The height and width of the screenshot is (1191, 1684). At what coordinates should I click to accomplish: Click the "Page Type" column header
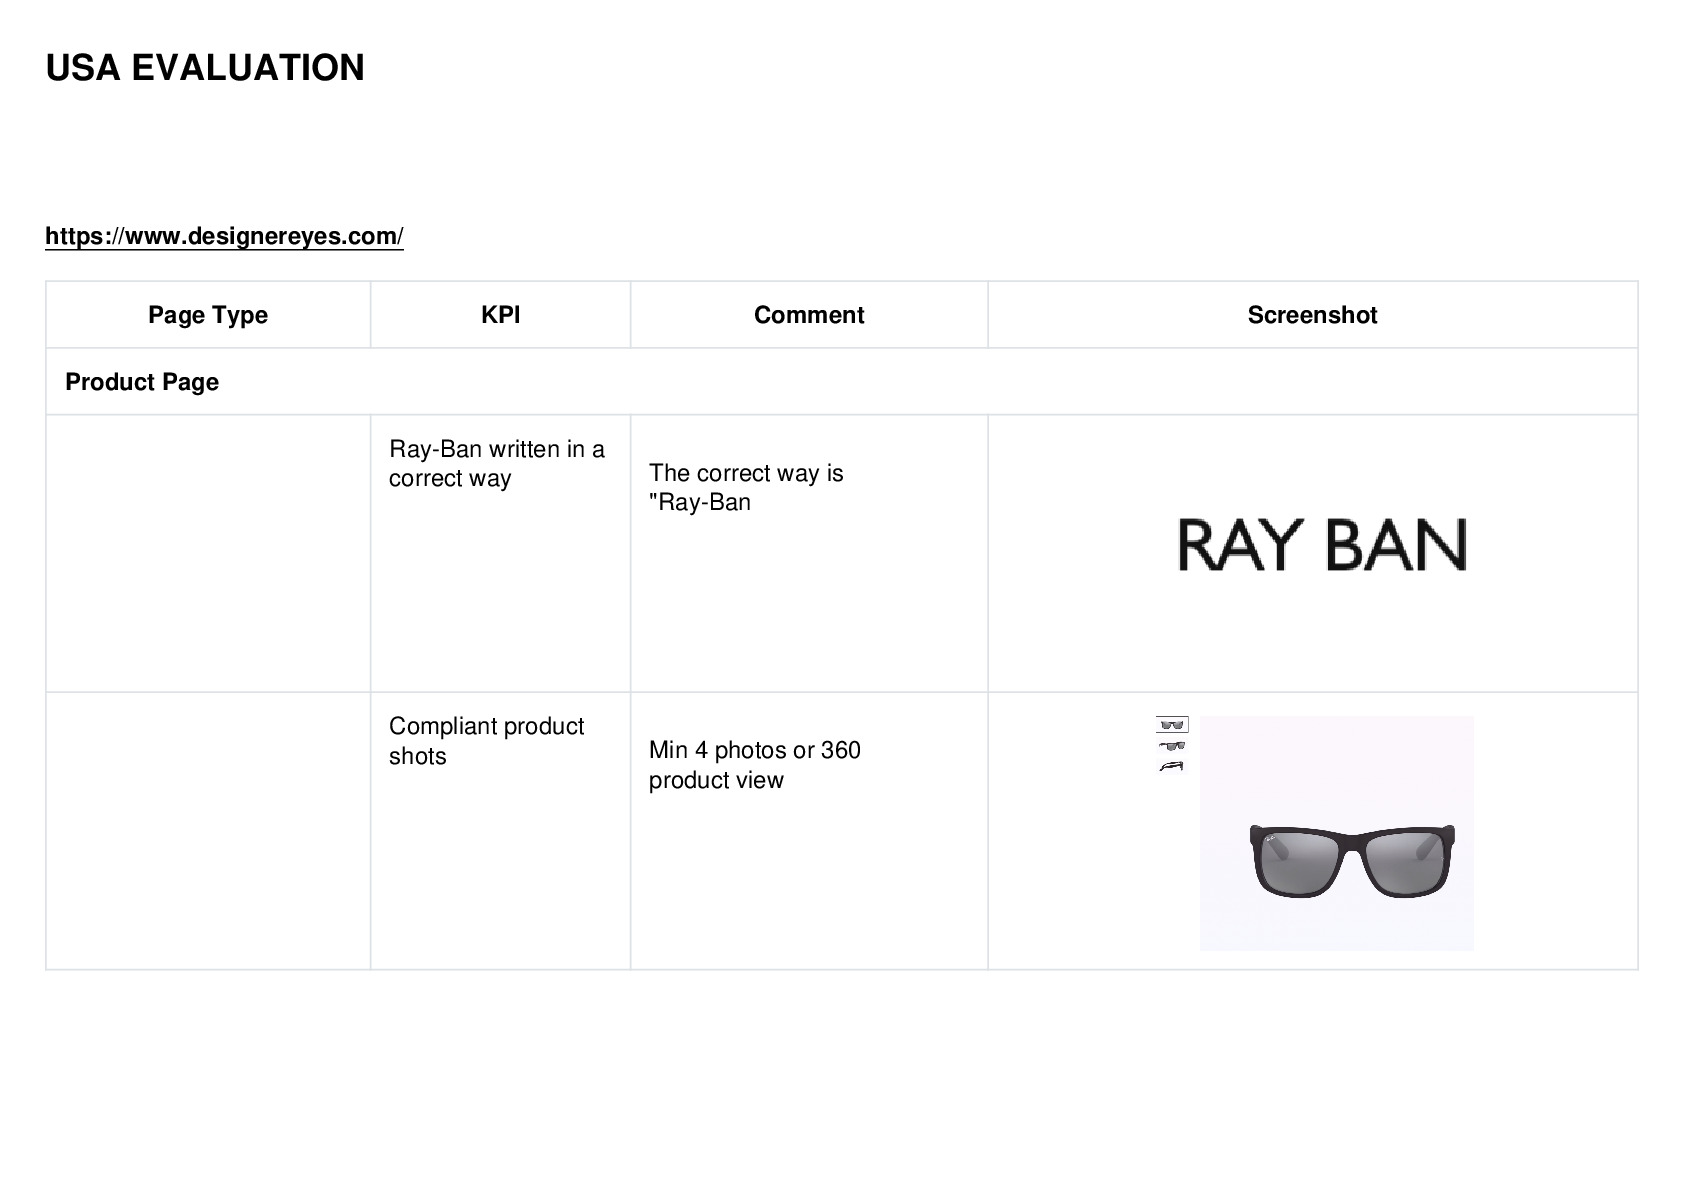pos(208,315)
